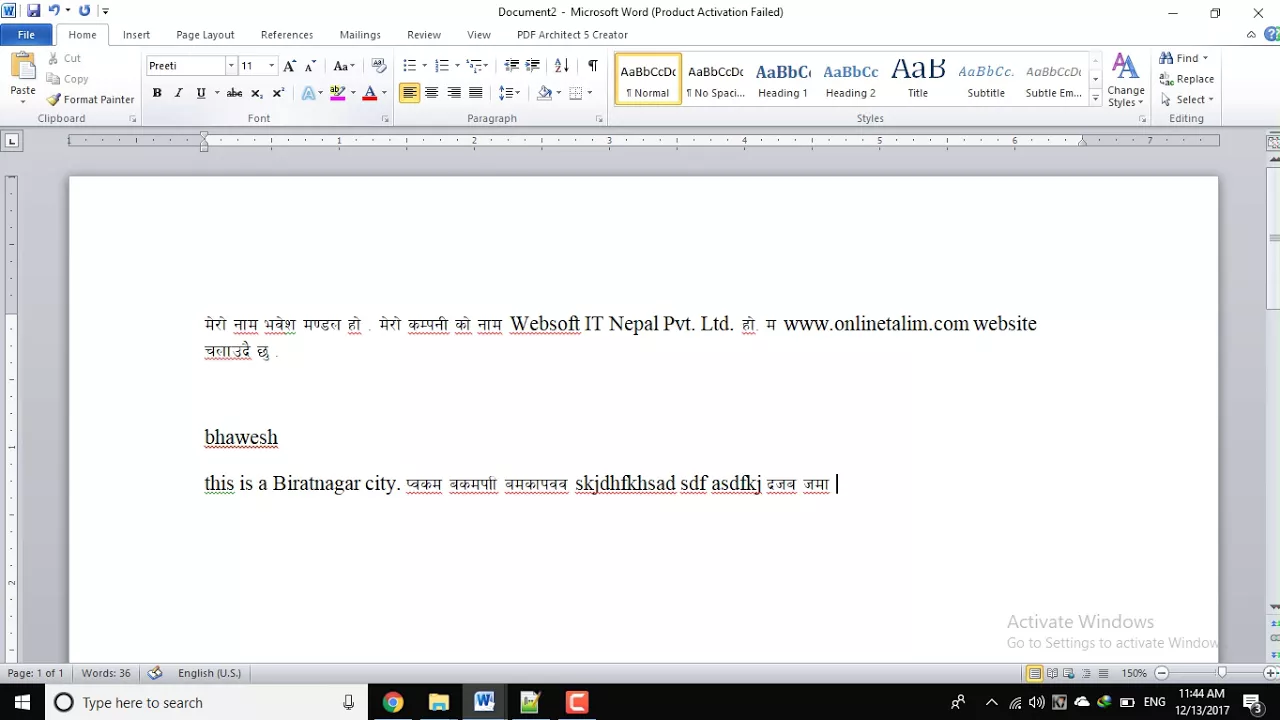Click the Text Effects icon

[308, 93]
